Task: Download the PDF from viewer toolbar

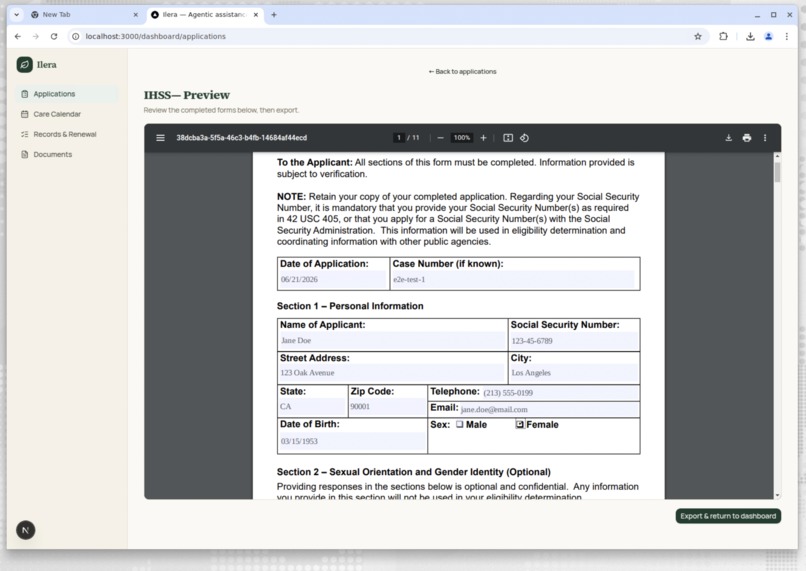Action: click(728, 138)
